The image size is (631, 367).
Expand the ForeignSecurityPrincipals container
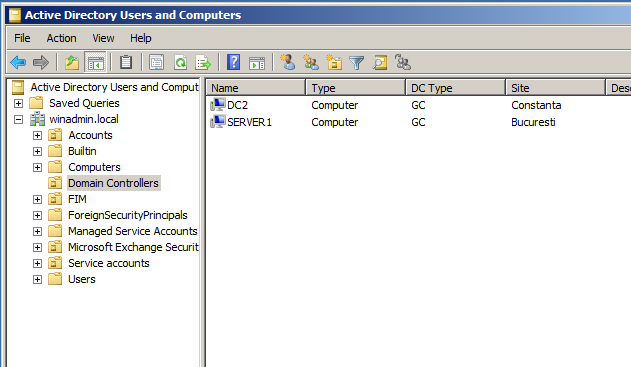coord(37,215)
